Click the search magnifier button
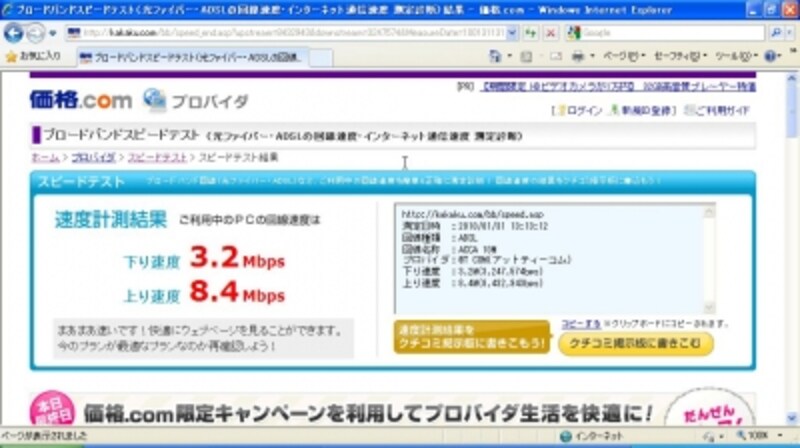The image size is (800, 448). coord(776,33)
